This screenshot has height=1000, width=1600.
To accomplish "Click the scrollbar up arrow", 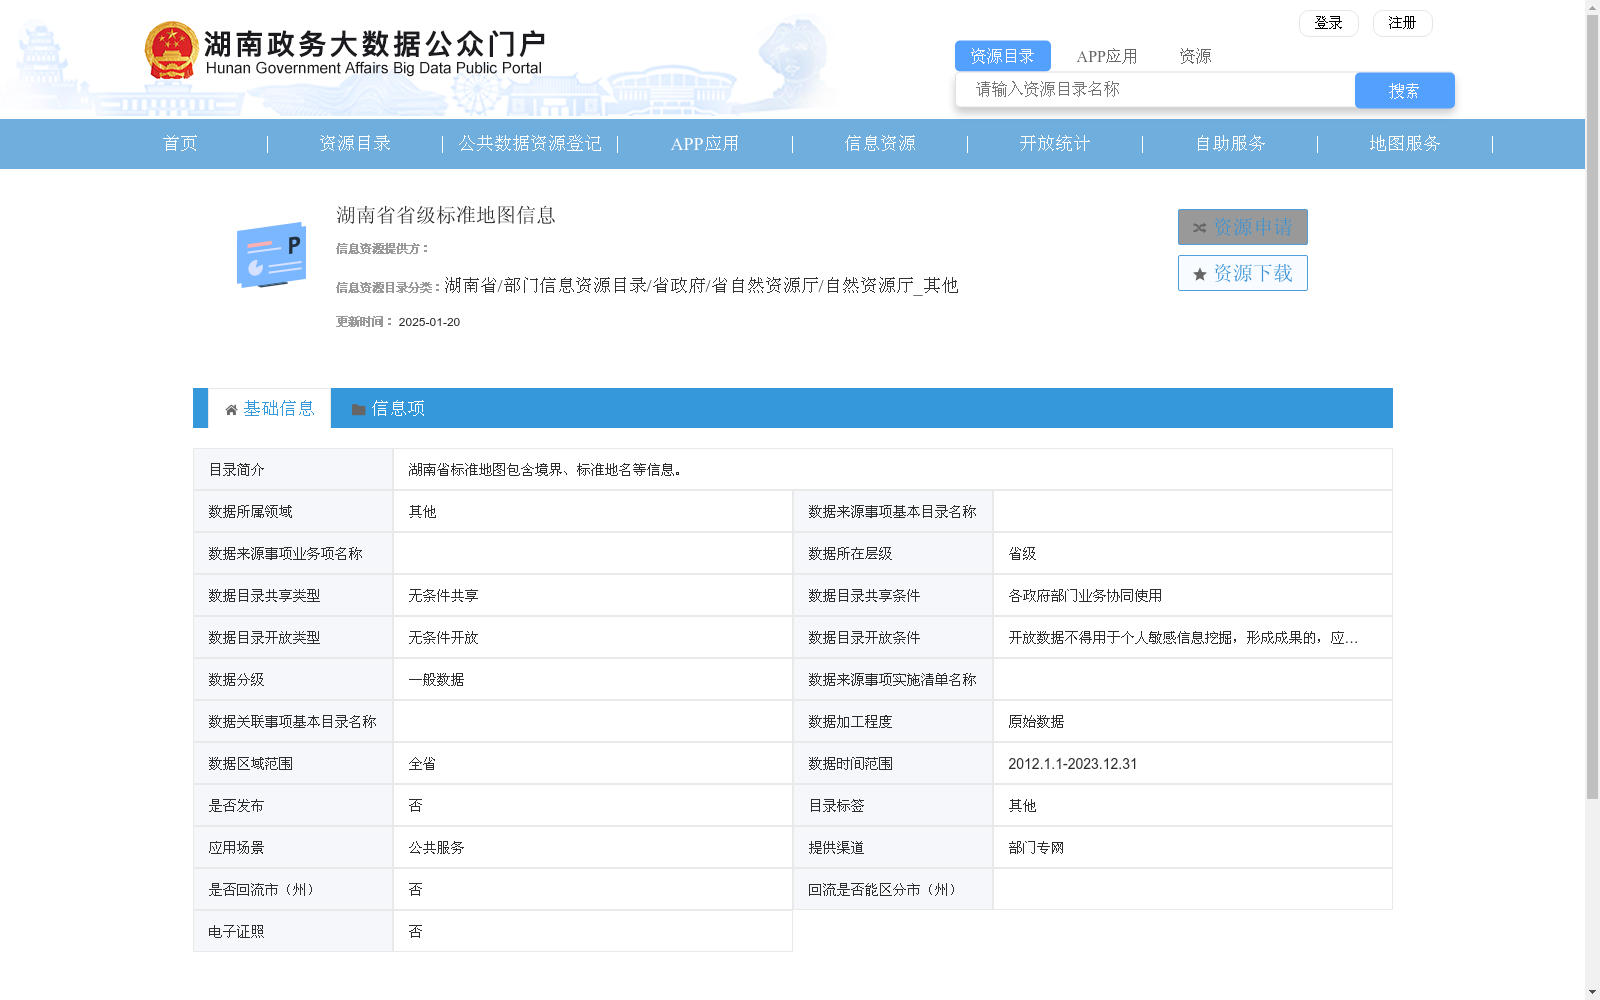I will click(x=1592, y=7).
